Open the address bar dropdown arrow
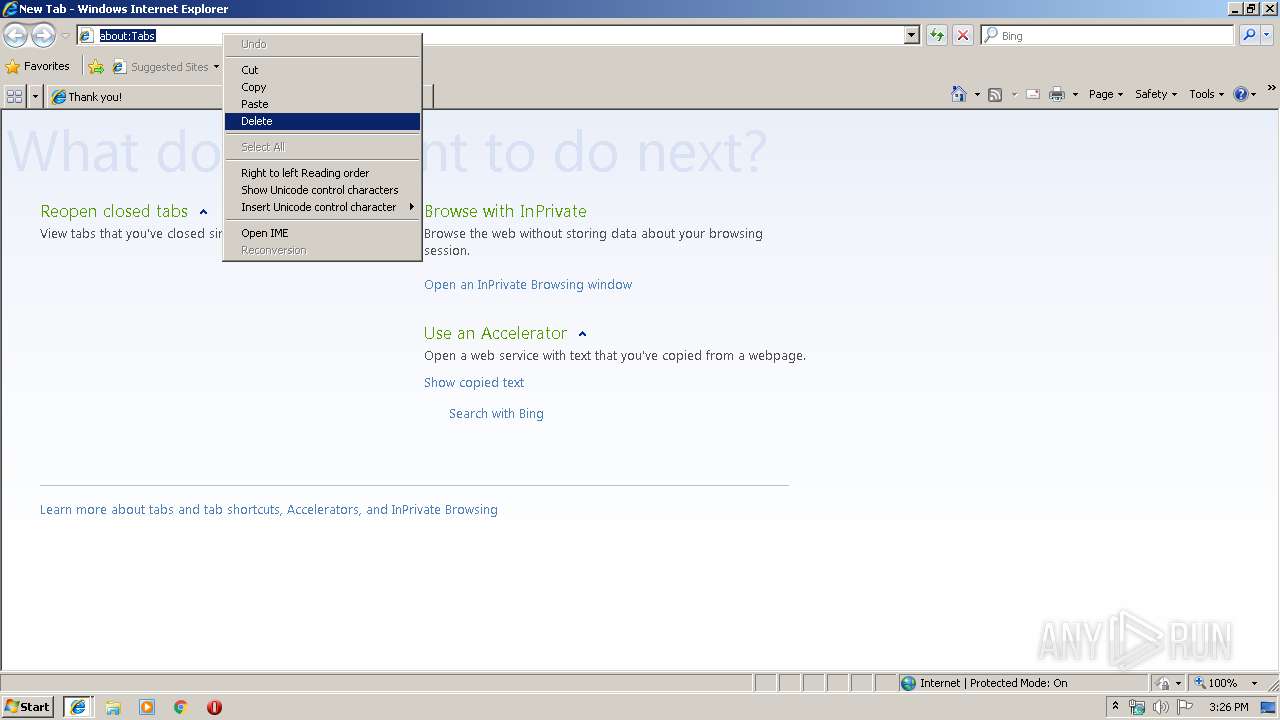Image resolution: width=1280 pixels, height=720 pixels. 911,35
